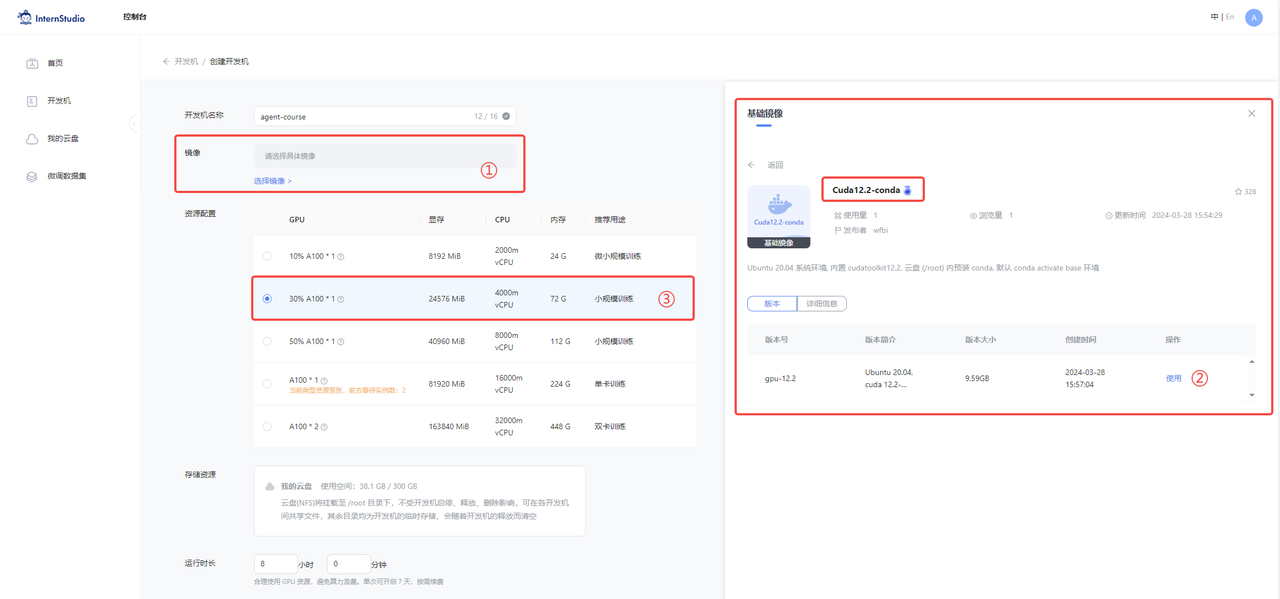This screenshot has height=599, width=1280.
Task: Open 开发机 in the sidebar
Action: point(32,101)
